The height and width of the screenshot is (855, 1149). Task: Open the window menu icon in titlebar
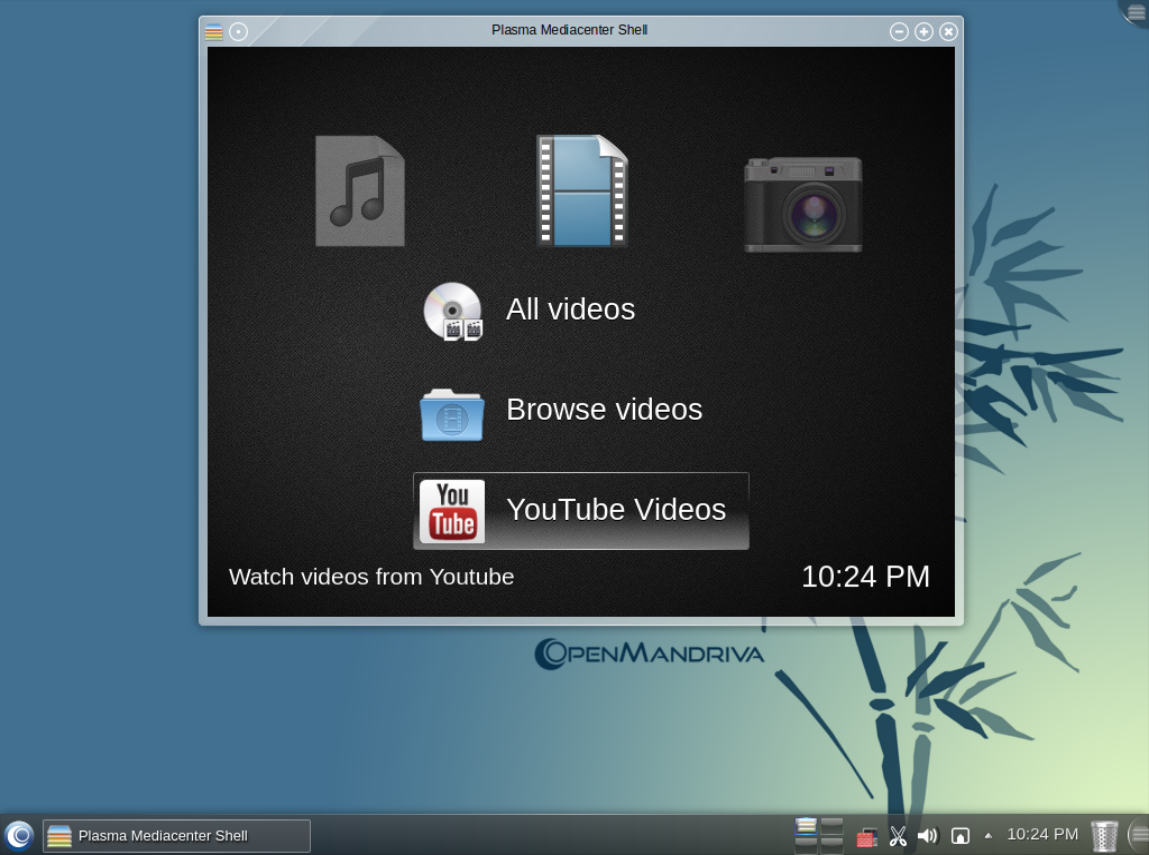(x=214, y=31)
